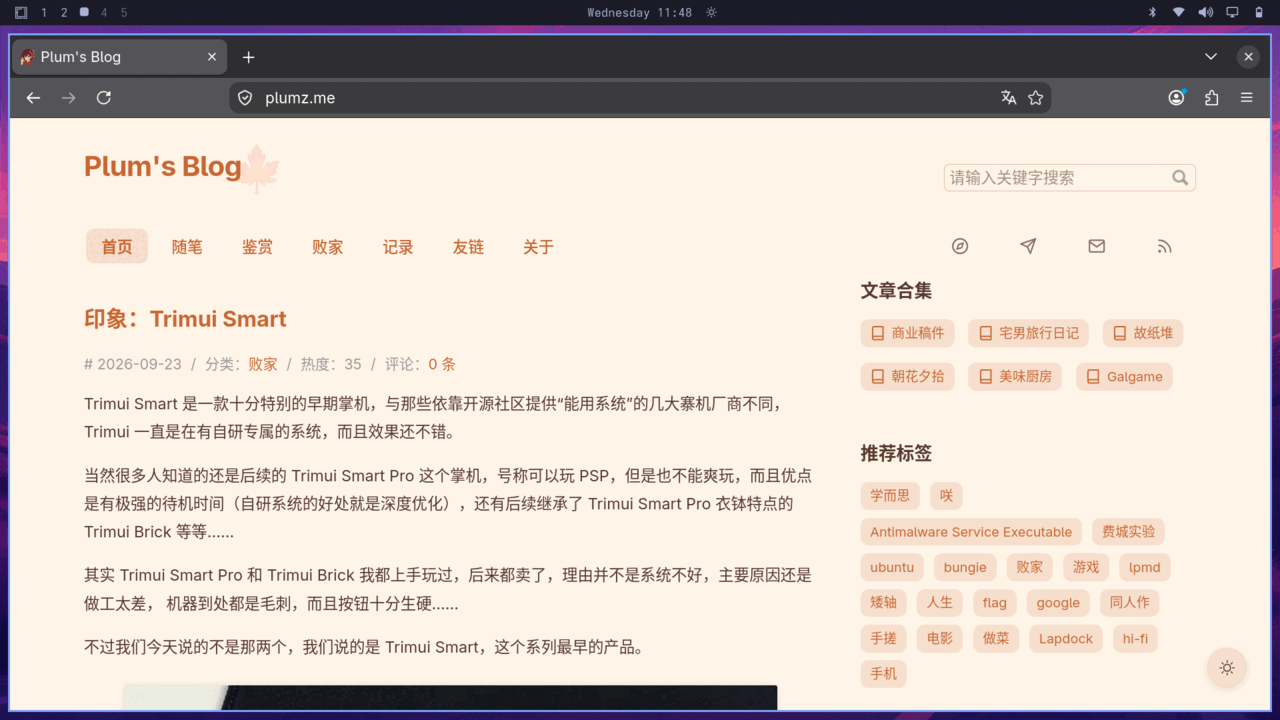
Task: Click the compass explore icon
Action: click(960, 246)
